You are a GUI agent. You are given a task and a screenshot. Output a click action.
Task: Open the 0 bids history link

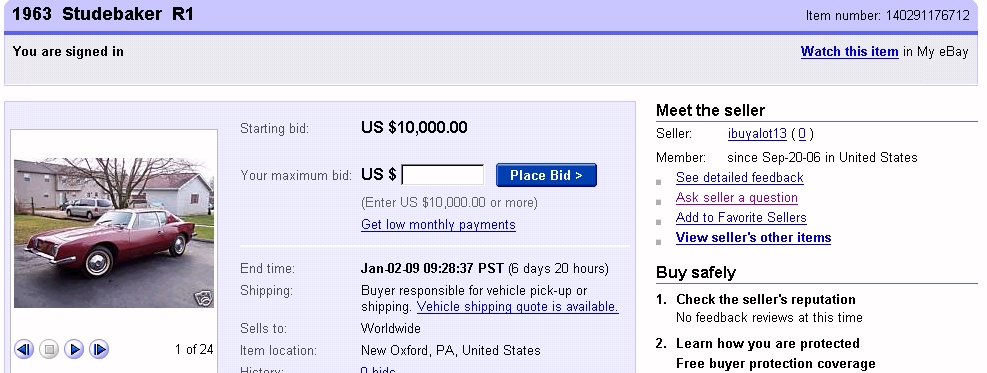click(378, 369)
